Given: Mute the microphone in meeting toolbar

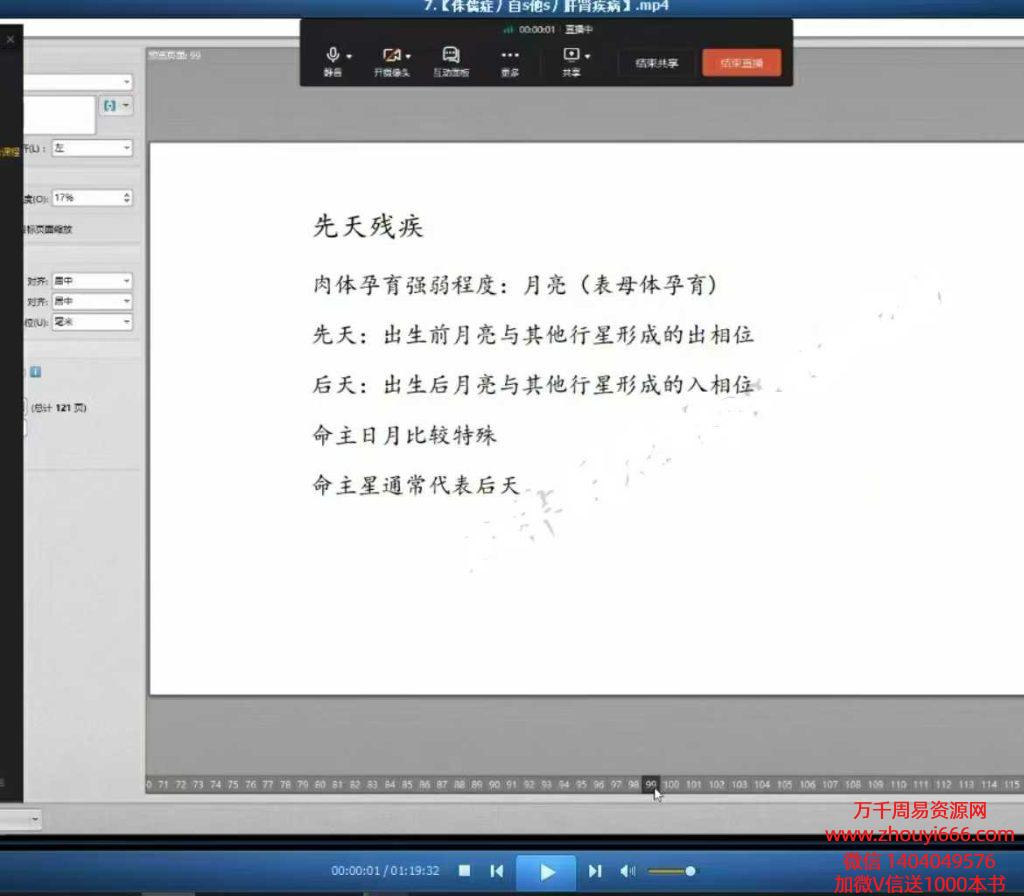Looking at the screenshot, I should coord(332,56).
